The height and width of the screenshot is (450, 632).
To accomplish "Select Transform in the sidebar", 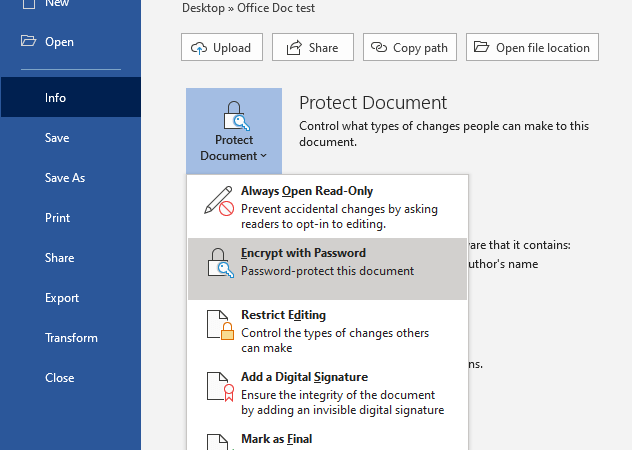I will coord(71,338).
